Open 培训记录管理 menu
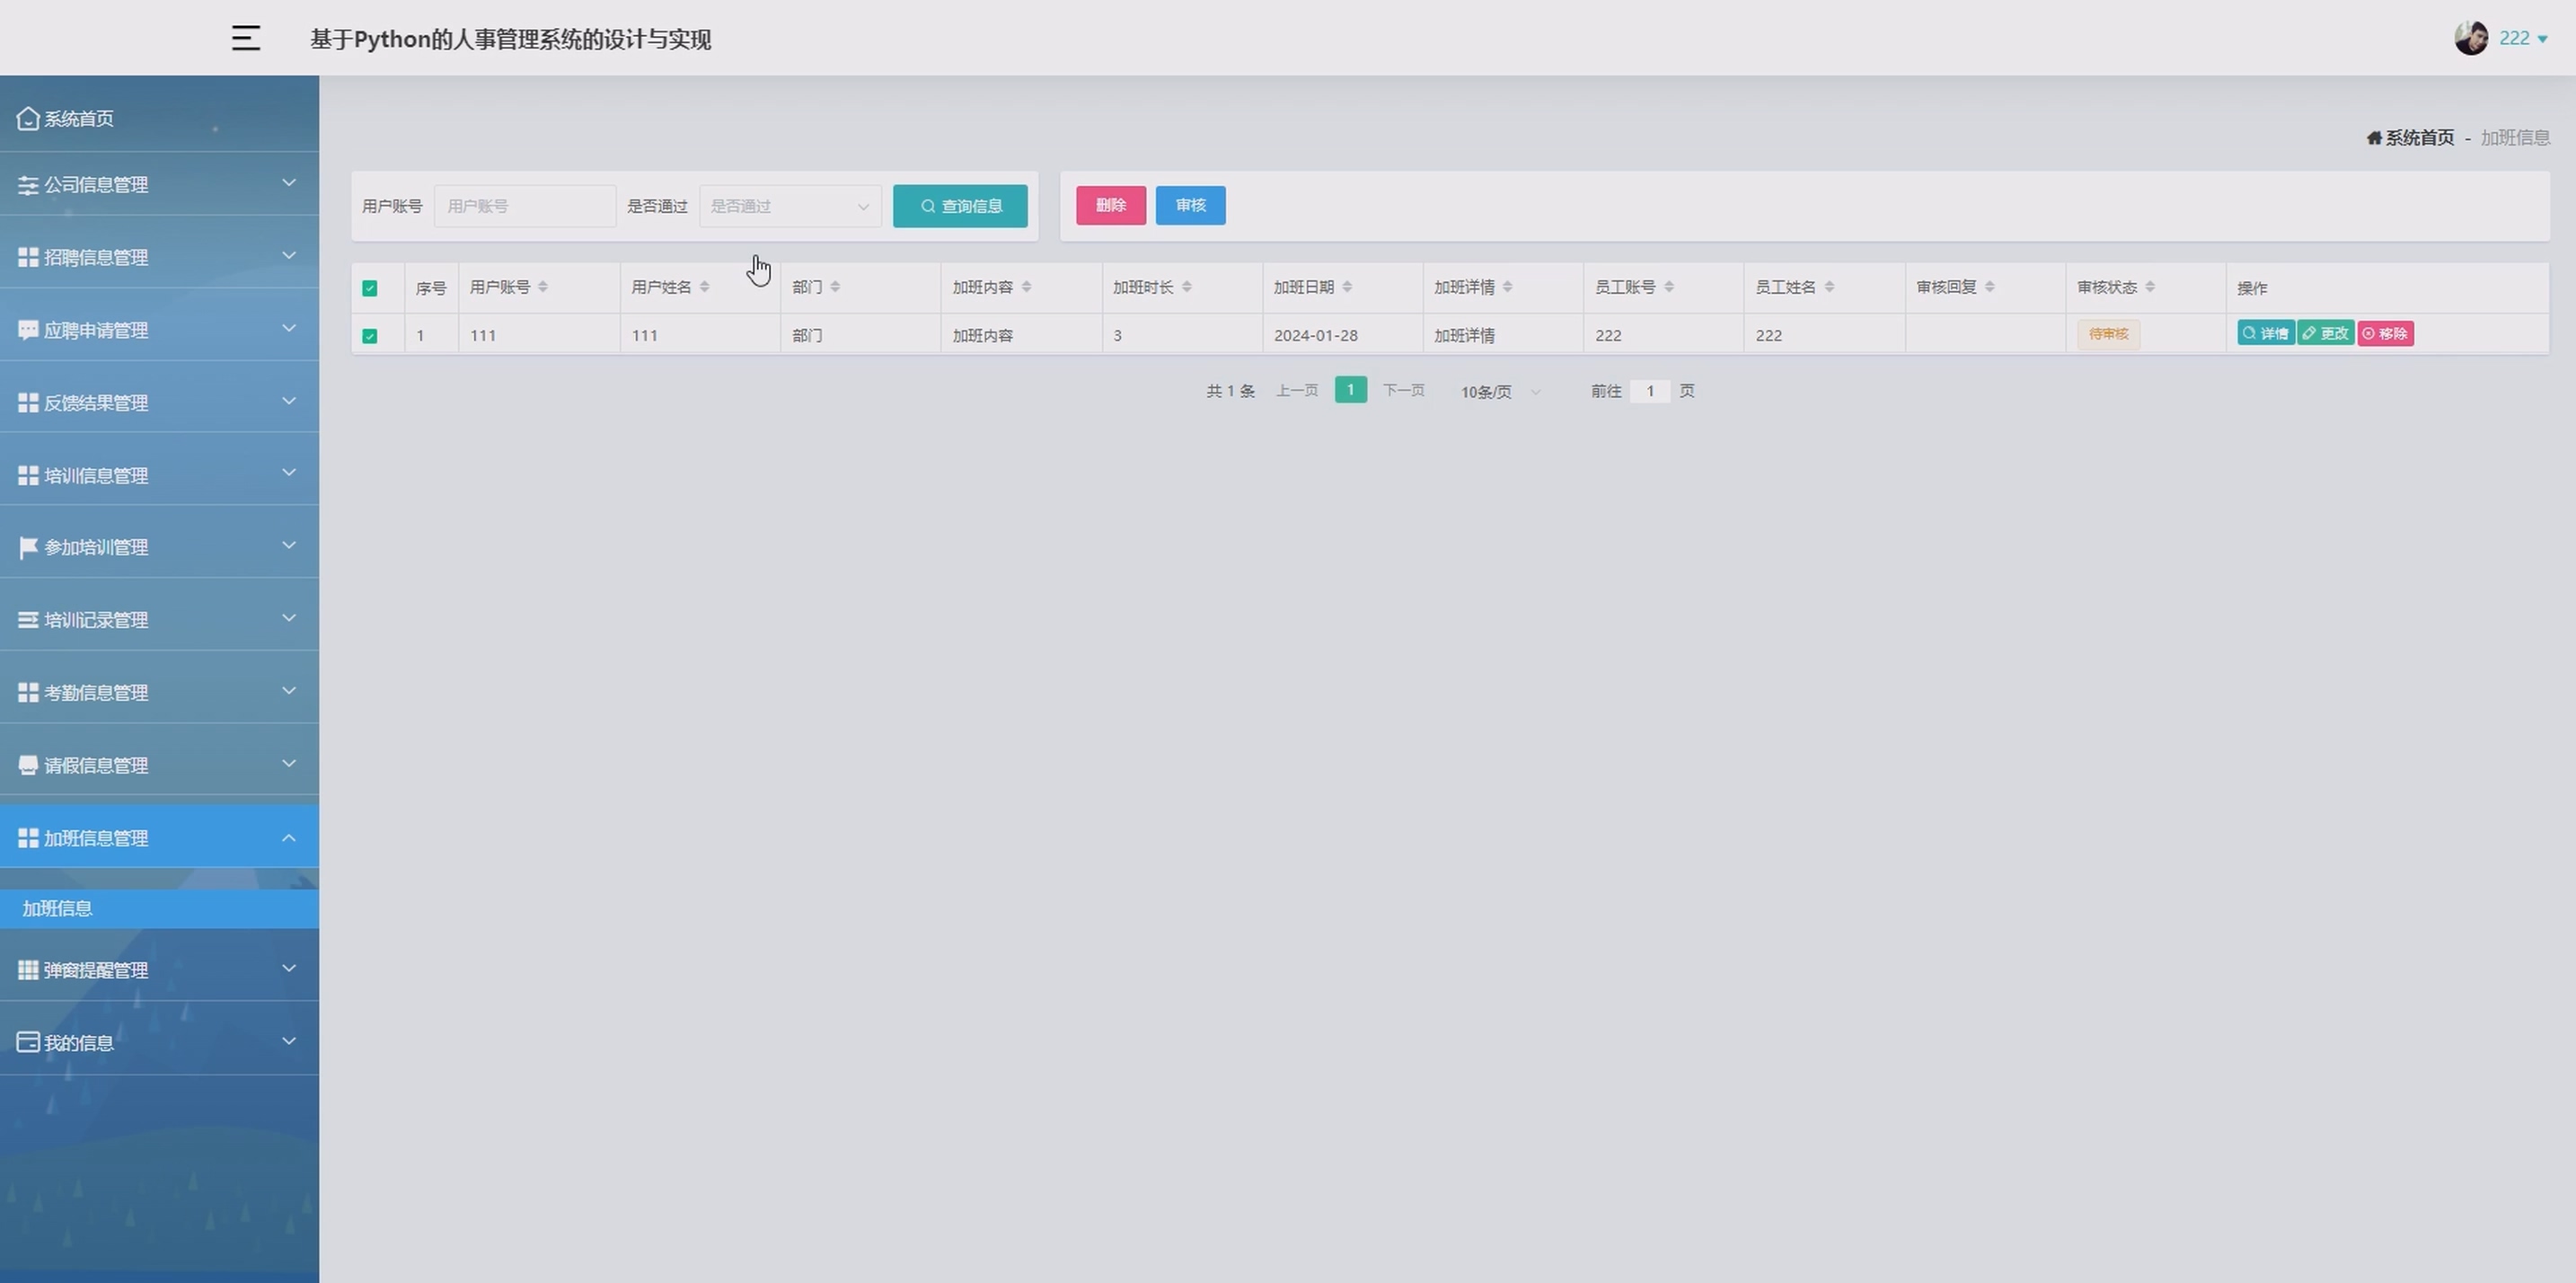The image size is (2576, 1283). click(x=159, y=620)
